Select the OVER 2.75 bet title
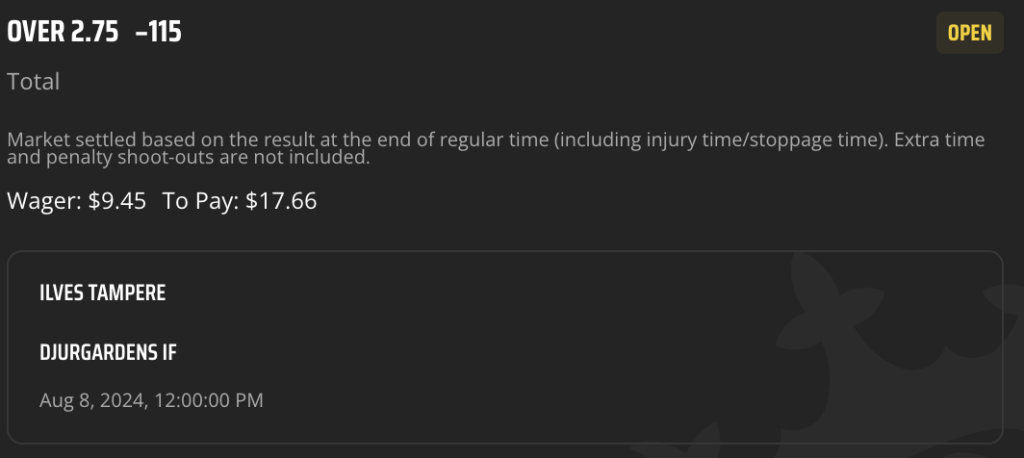1024x458 pixels. [63, 32]
